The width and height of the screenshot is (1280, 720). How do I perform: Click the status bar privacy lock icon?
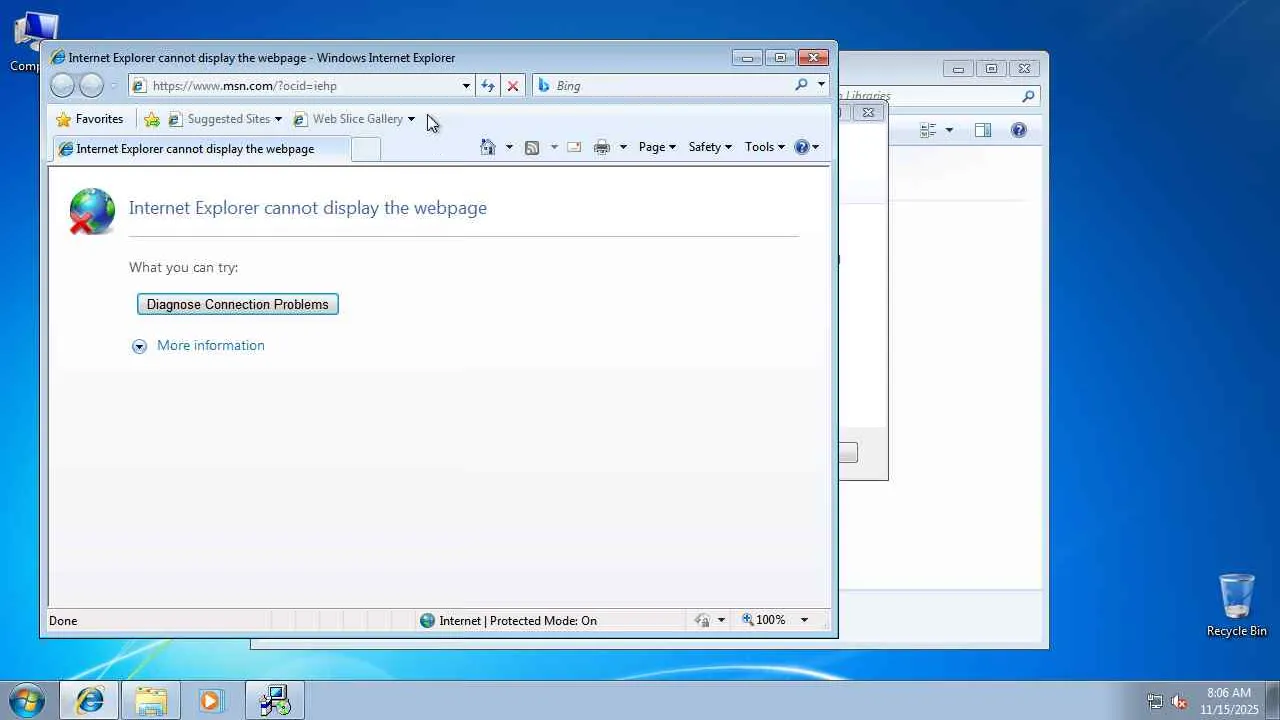pyautogui.click(x=702, y=621)
